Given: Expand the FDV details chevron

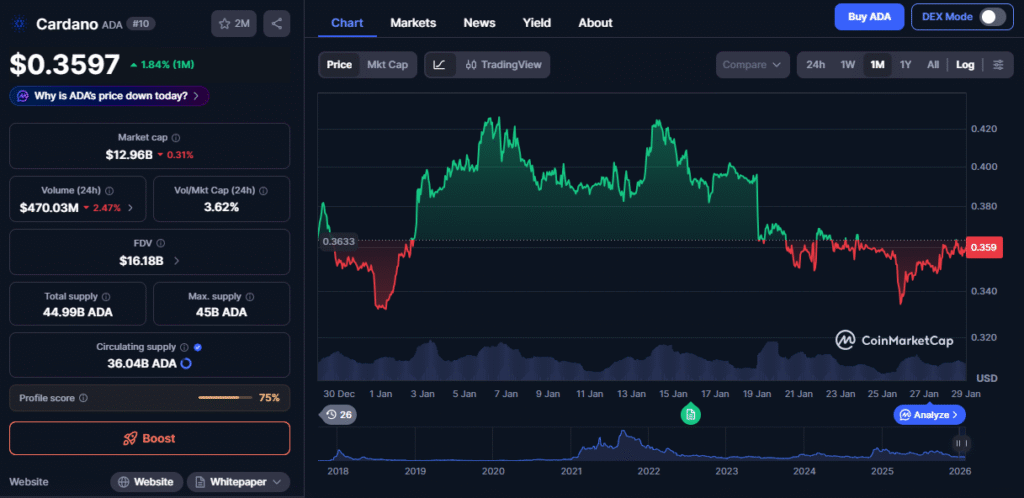Looking at the screenshot, I should [177, 261].
